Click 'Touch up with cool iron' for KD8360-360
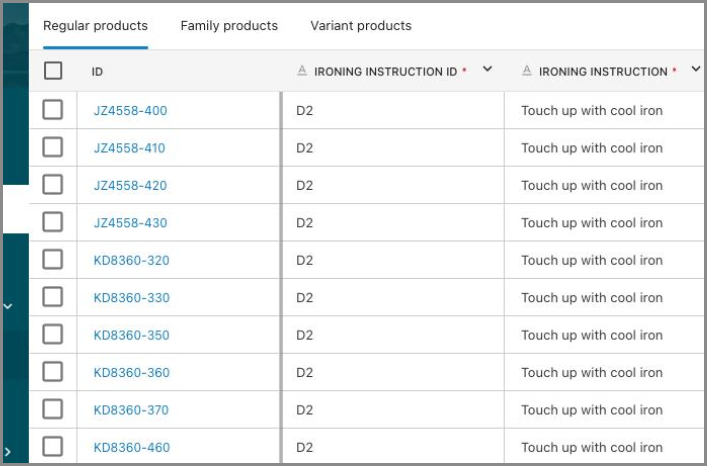 click(x=591, y=372)
